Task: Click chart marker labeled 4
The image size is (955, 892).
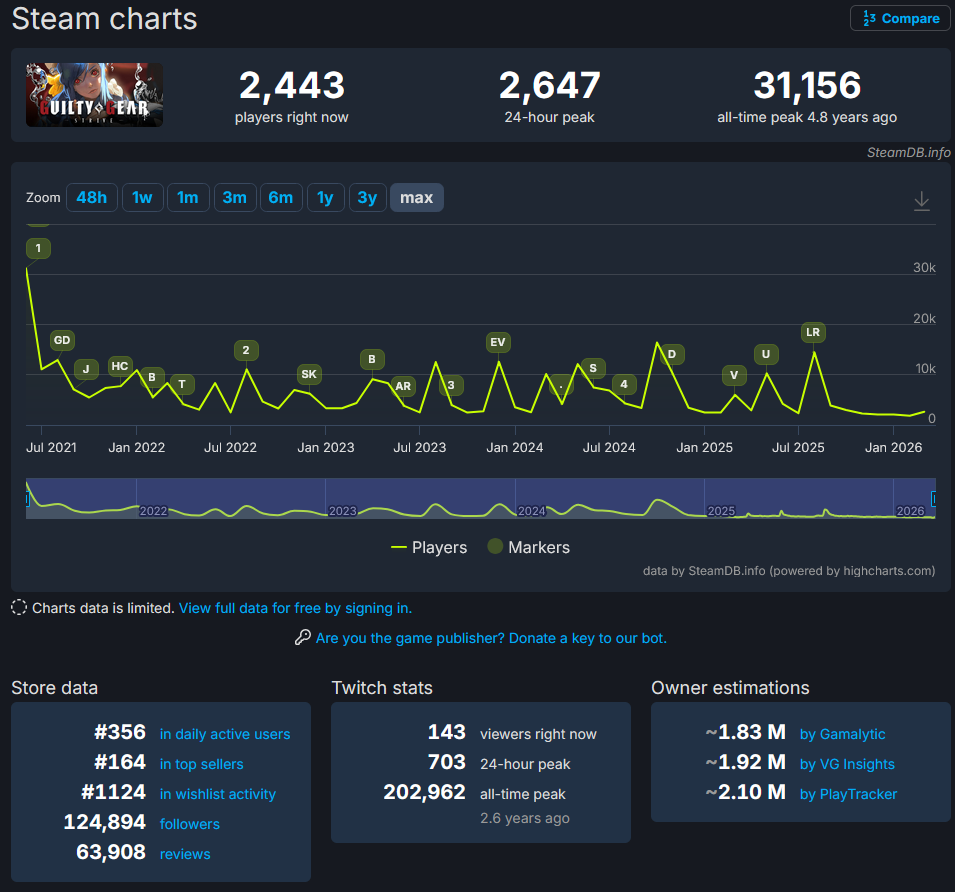Action: coord(624,384)
